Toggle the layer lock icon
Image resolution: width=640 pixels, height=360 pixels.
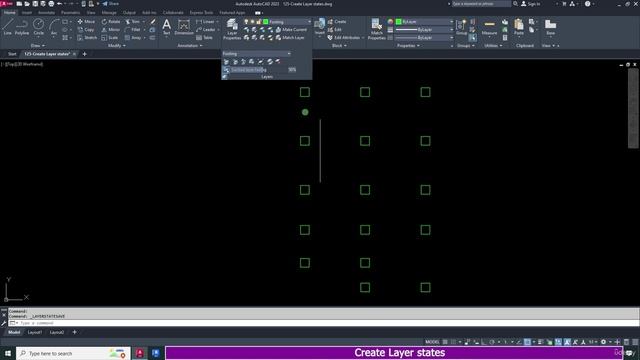258,22
